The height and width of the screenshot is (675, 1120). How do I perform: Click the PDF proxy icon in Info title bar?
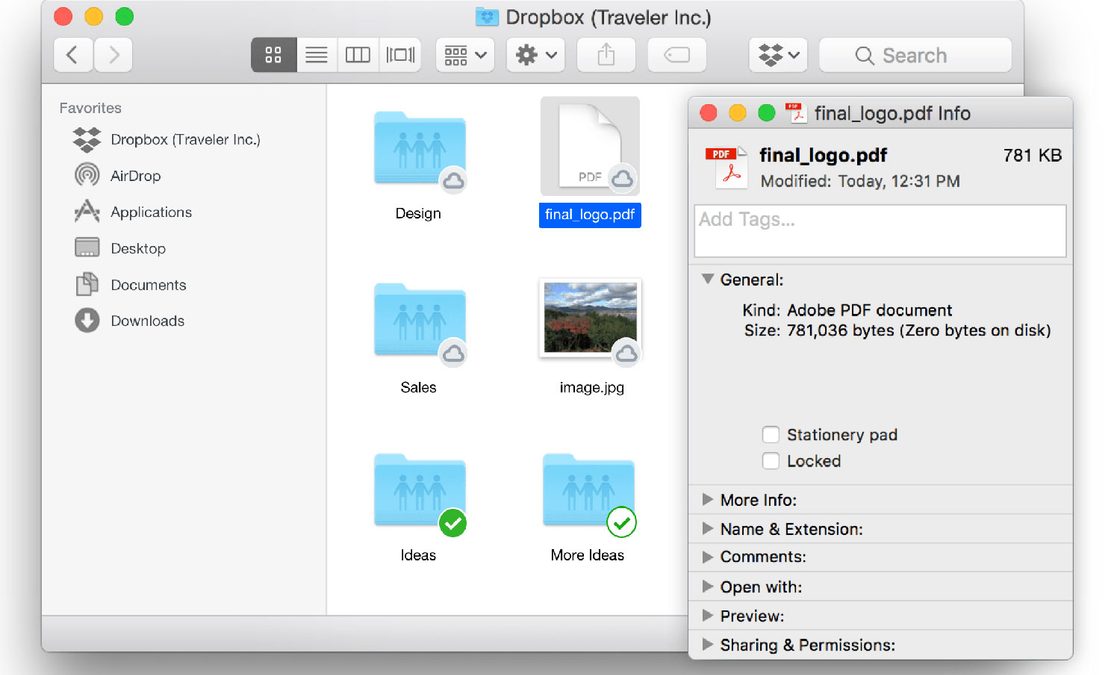795,113
